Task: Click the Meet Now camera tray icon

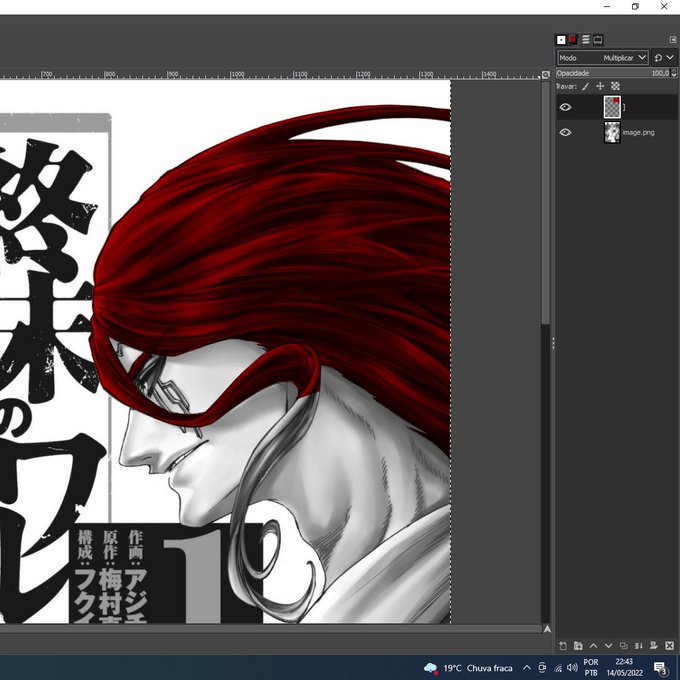Action: tap(542, 668)
